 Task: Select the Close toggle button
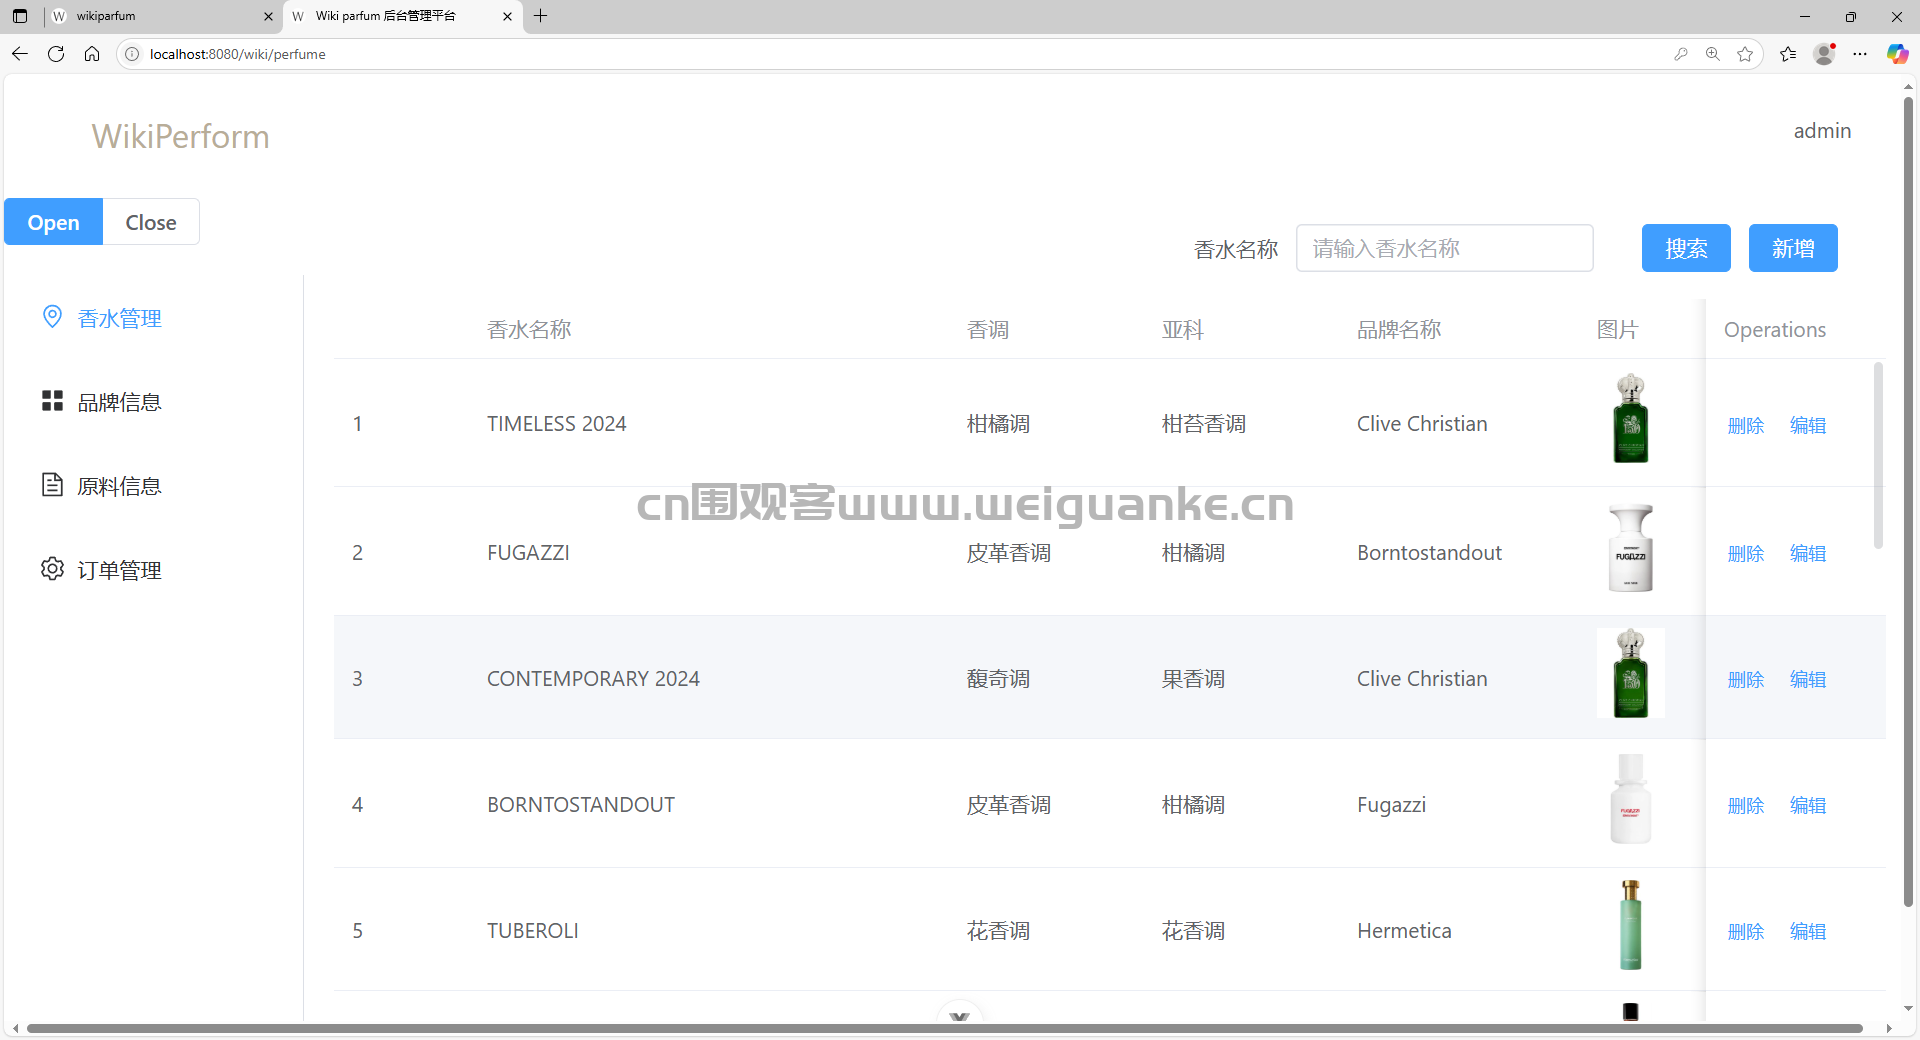[151, 222]
